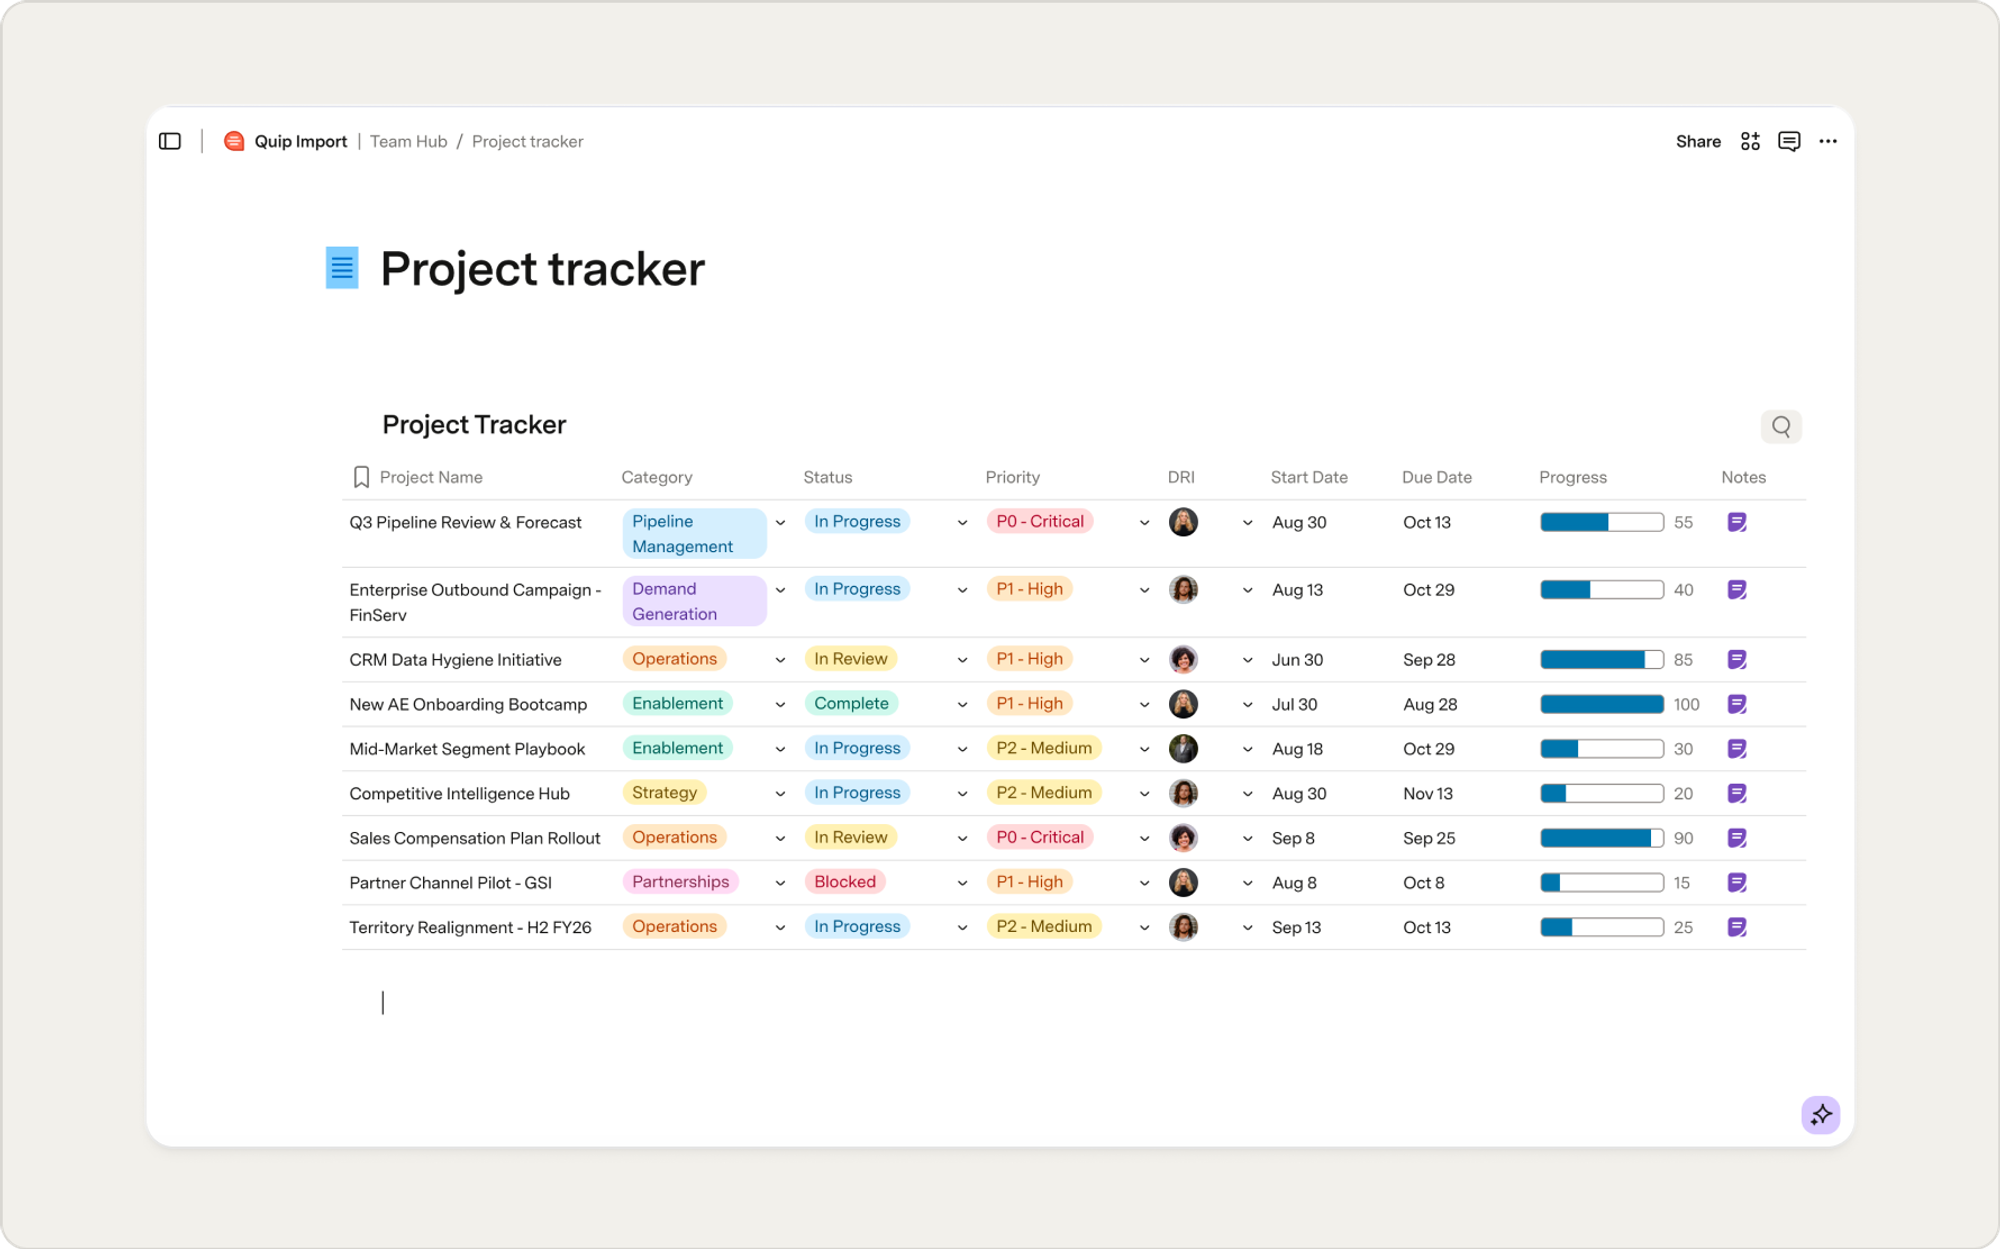
Task: Click the apps grid icon beside Share
Action: coord(1750,141)
